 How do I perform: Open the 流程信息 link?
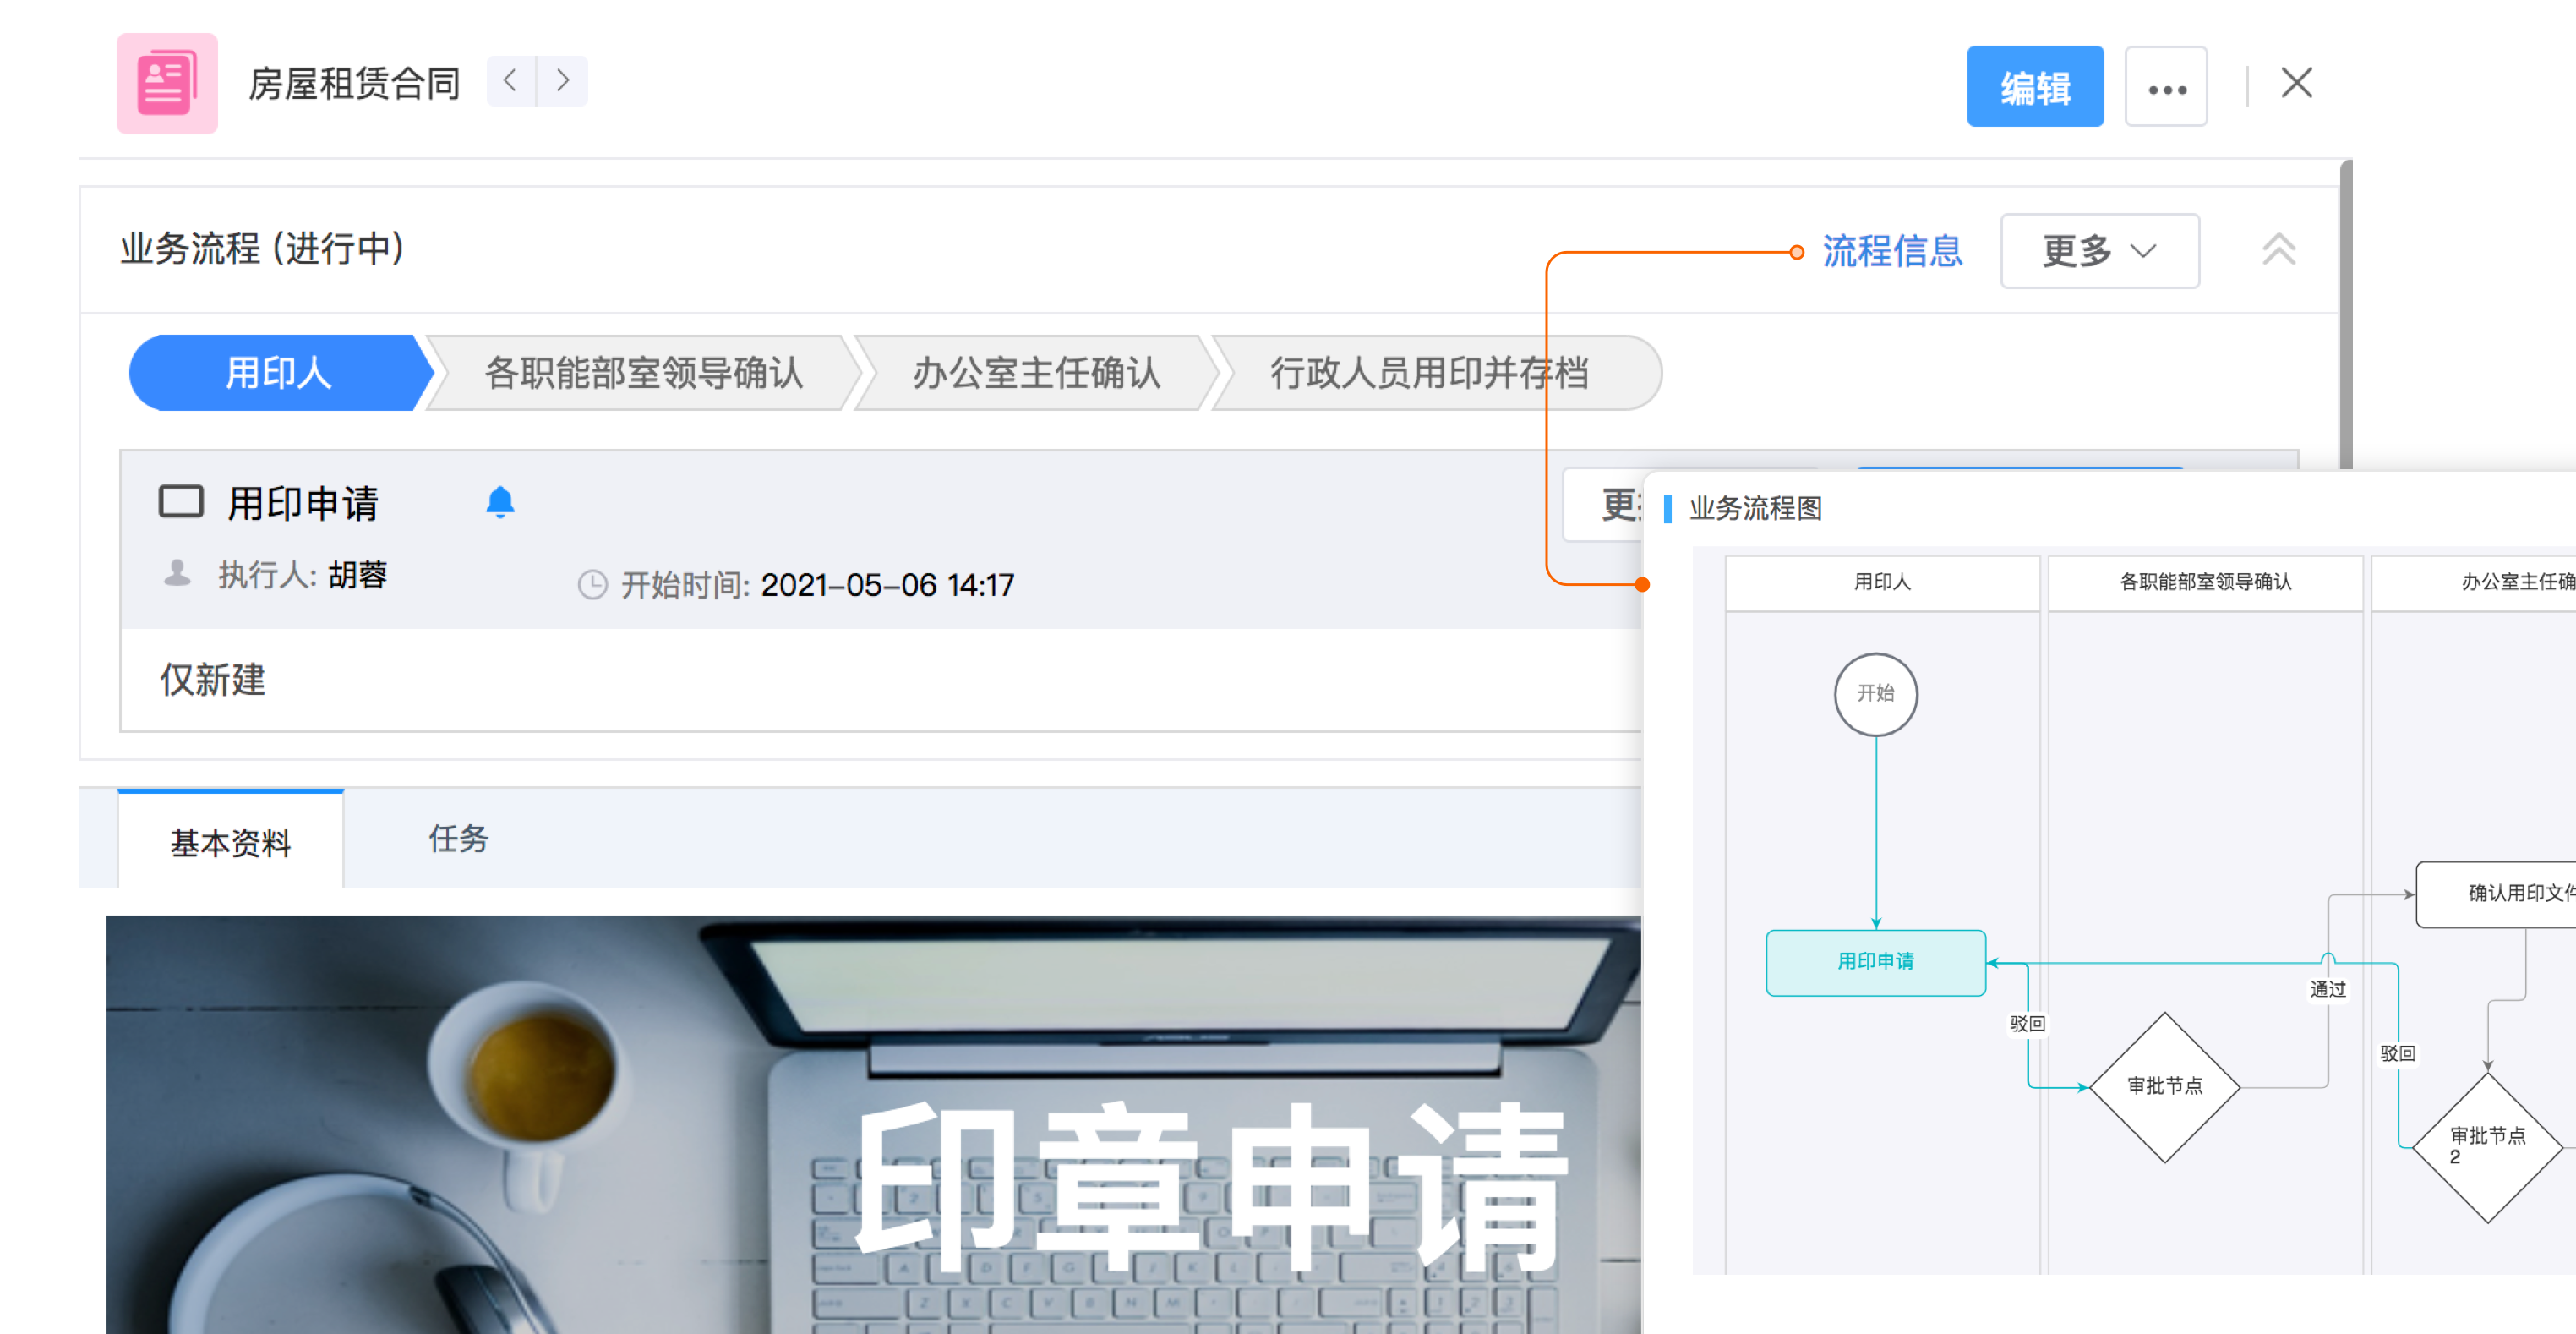(1892, 251)
